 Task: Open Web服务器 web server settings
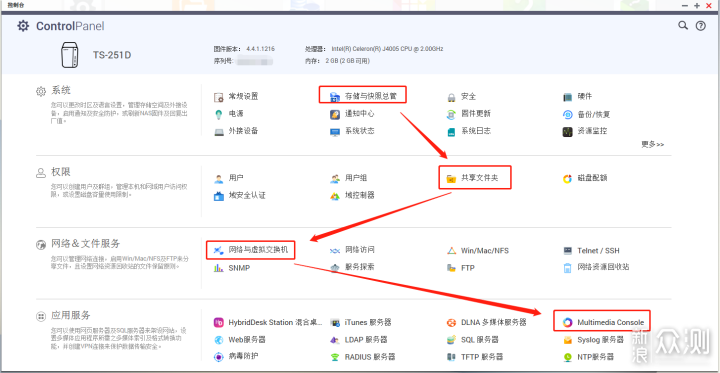click(240, 340)
